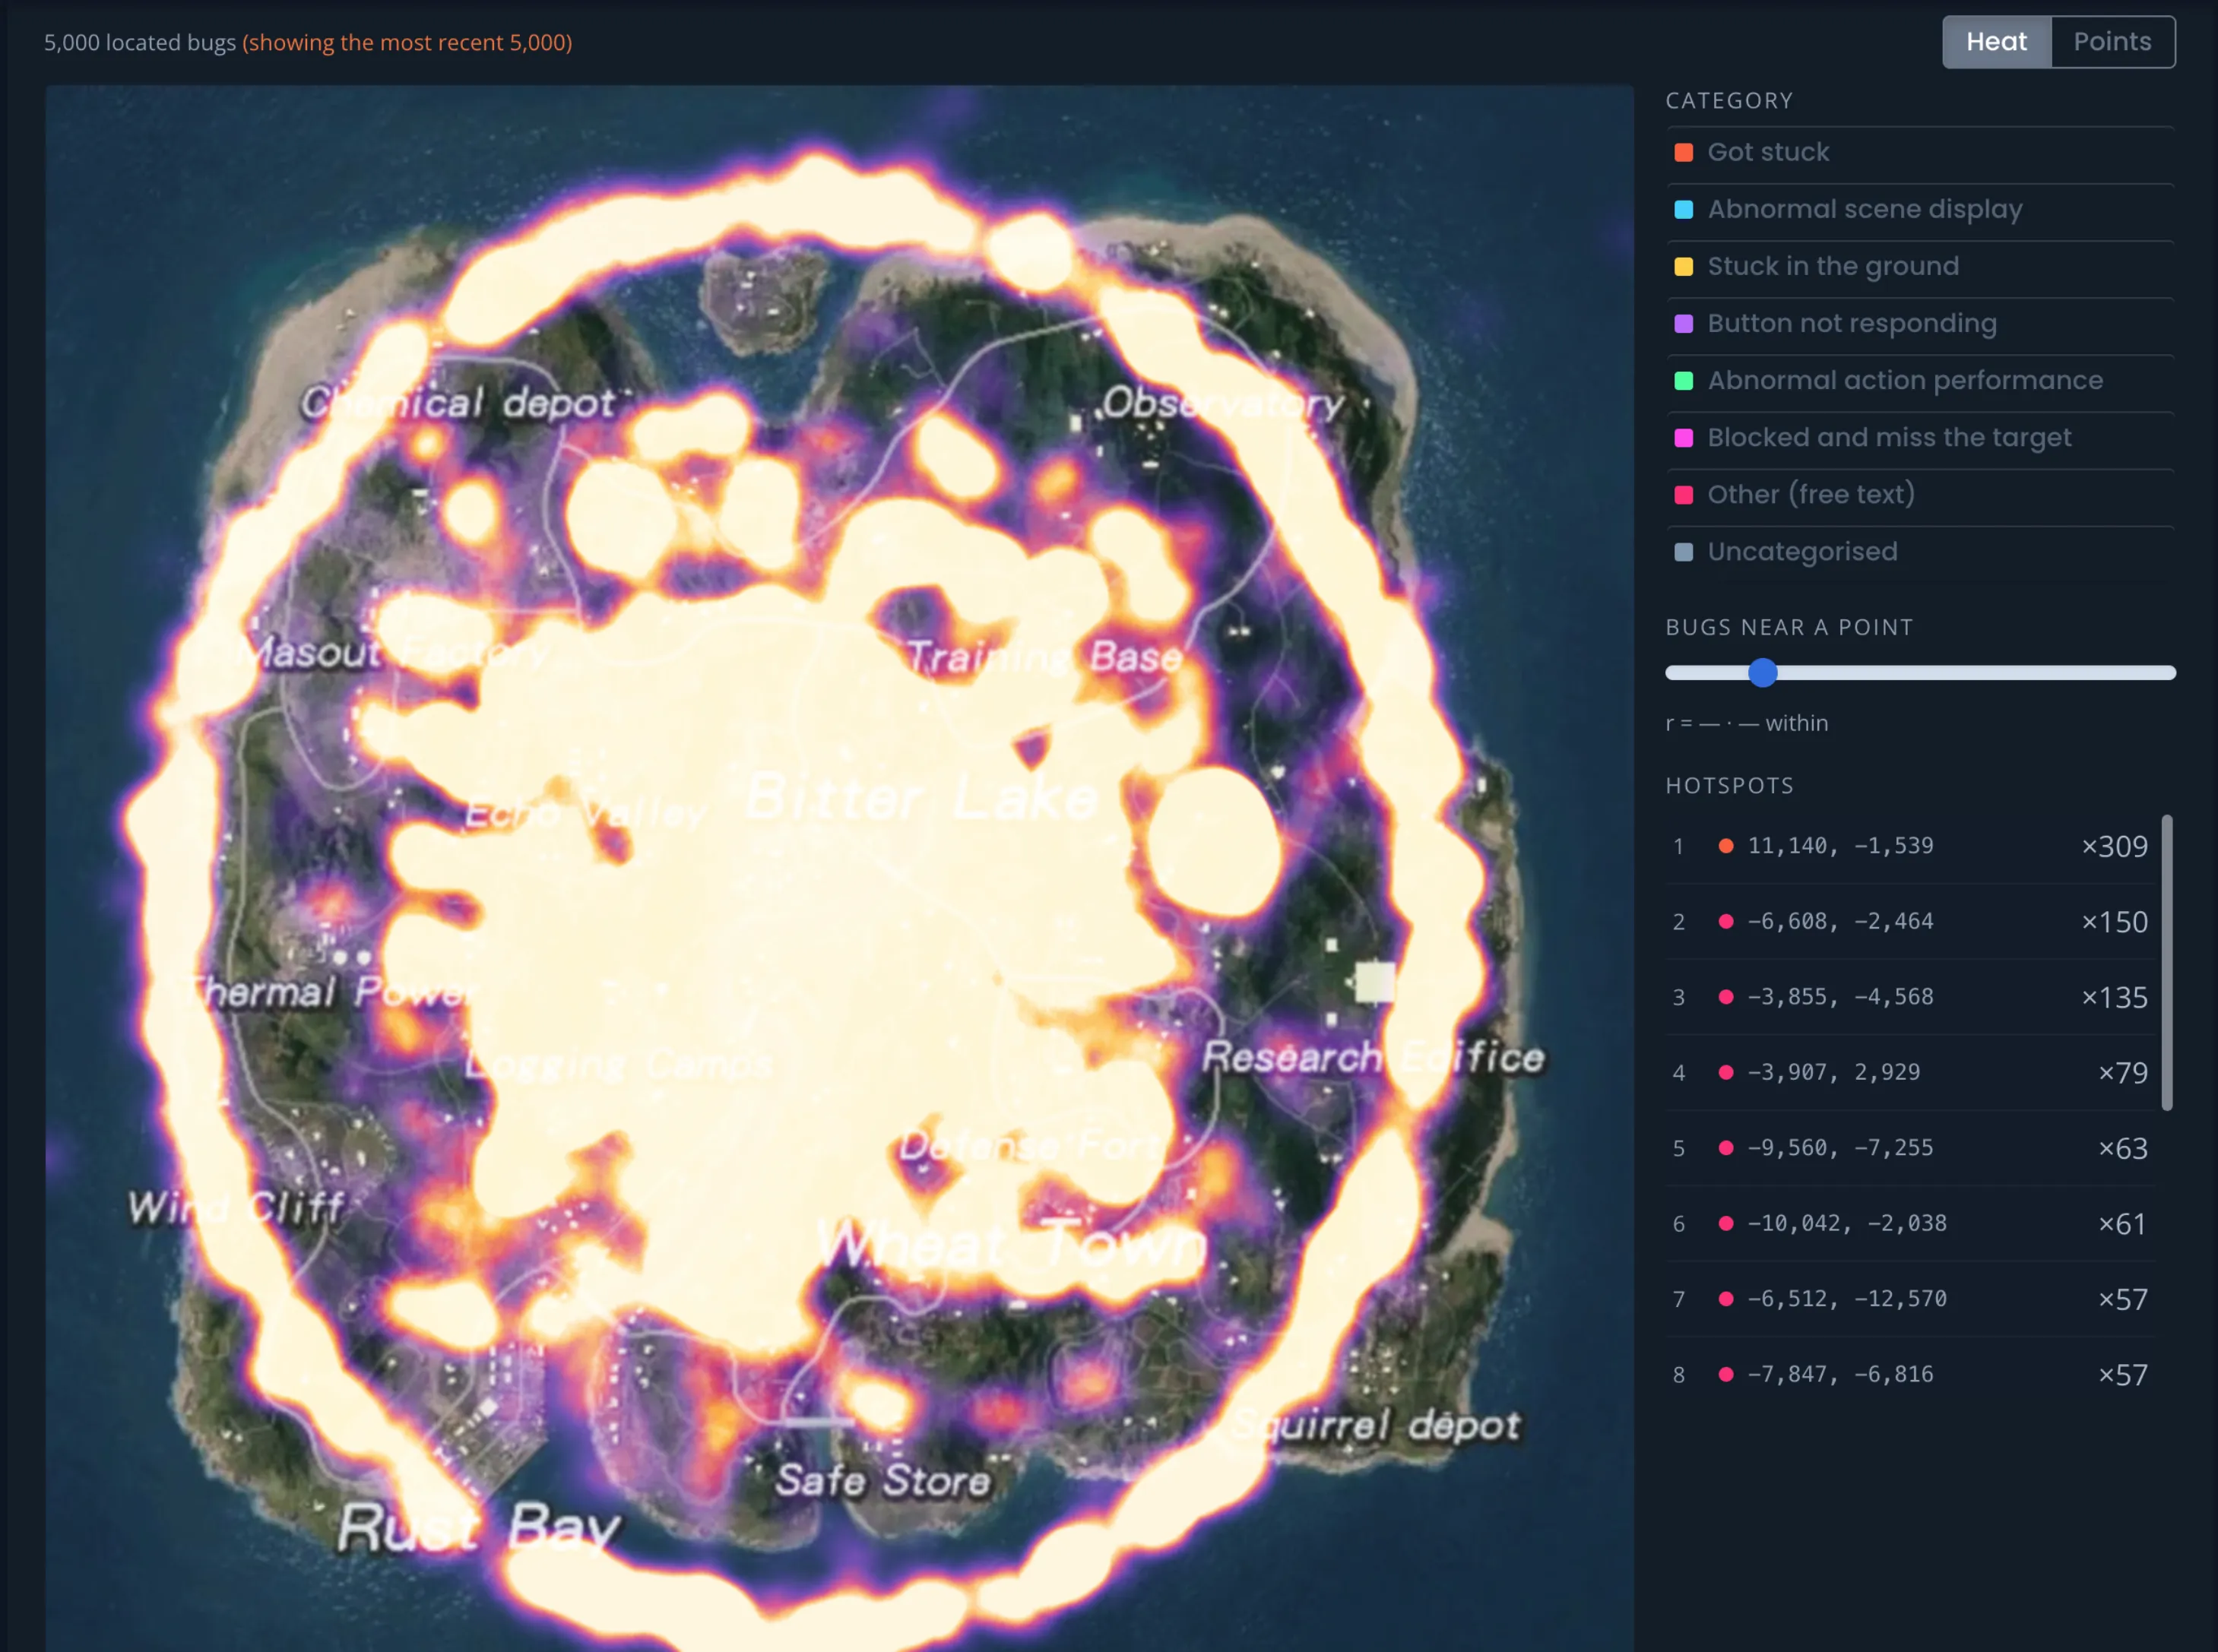Click the Bitter Lake label on map
Viewport: 2218px width, 1652px height.
click(921, 798)
